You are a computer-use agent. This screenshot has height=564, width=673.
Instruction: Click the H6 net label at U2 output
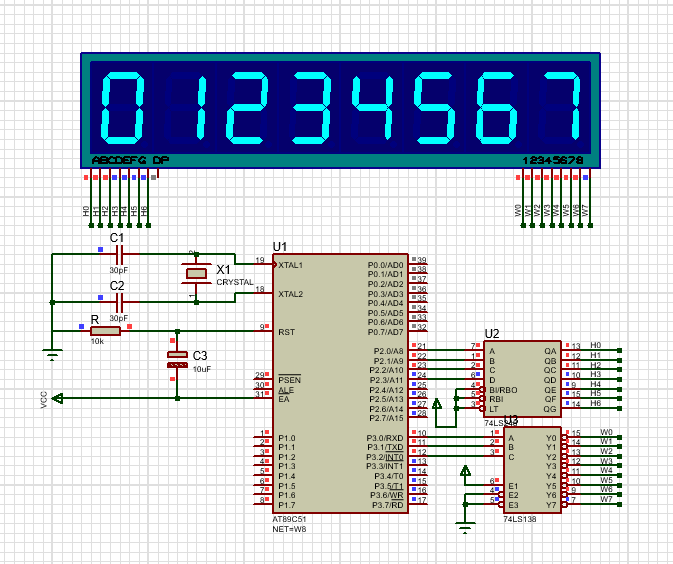595,403
